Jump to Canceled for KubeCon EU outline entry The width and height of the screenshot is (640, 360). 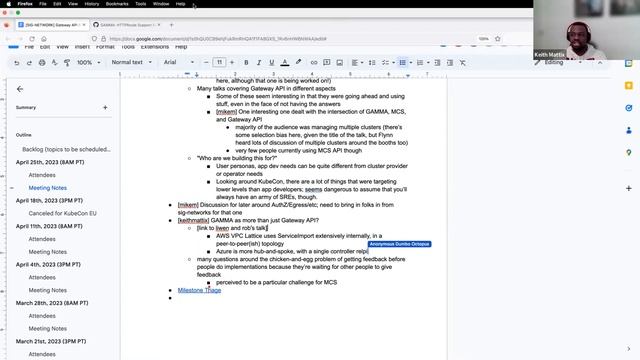(62, 213)
